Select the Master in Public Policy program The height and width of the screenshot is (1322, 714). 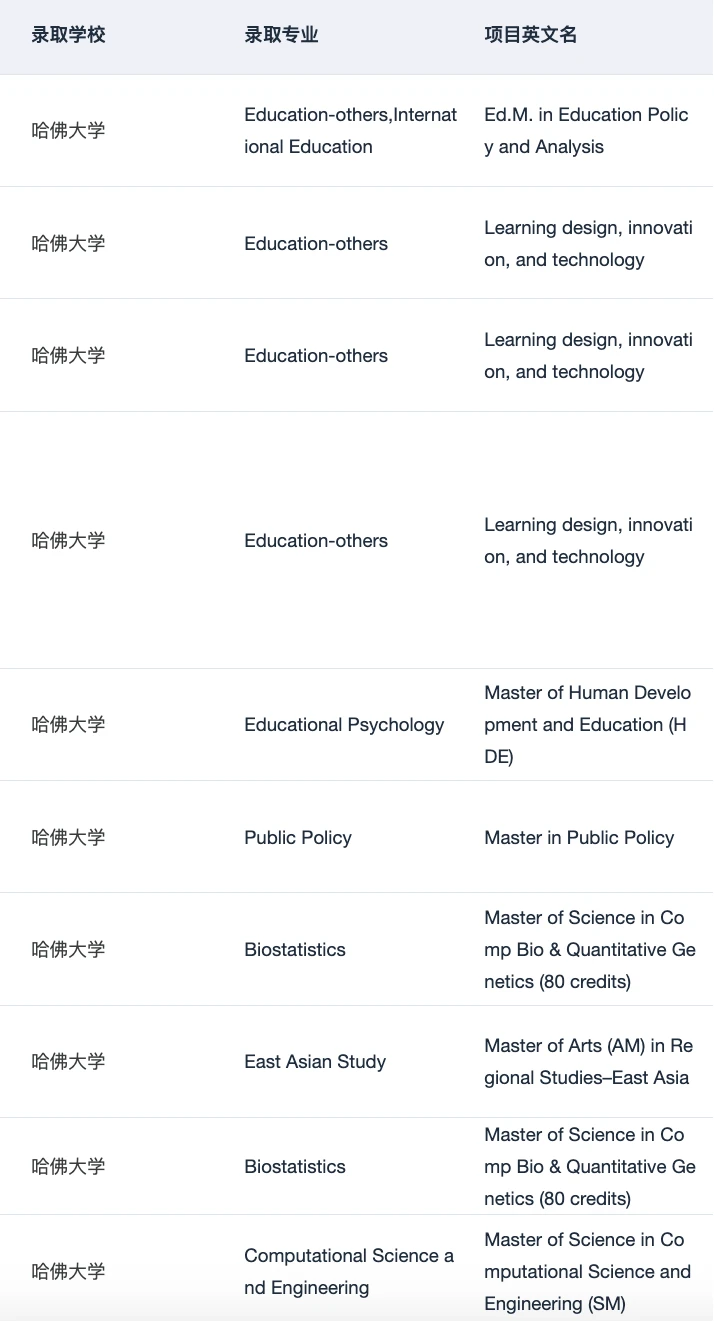579,838
